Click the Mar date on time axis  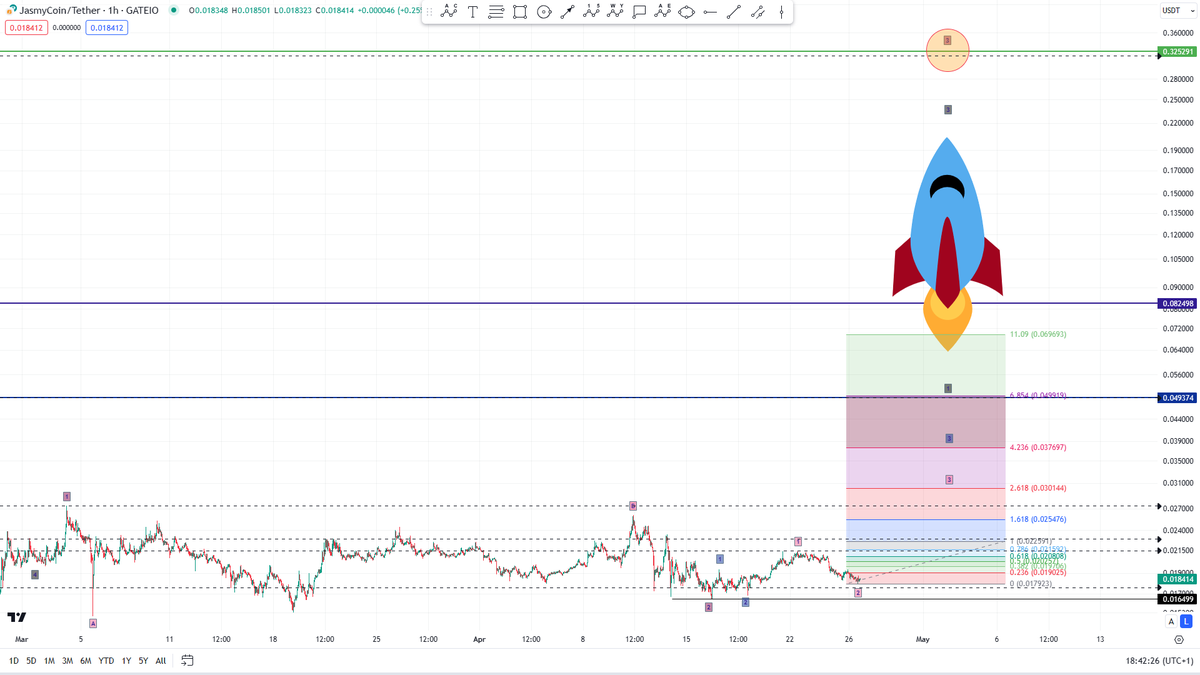[22, 639]
